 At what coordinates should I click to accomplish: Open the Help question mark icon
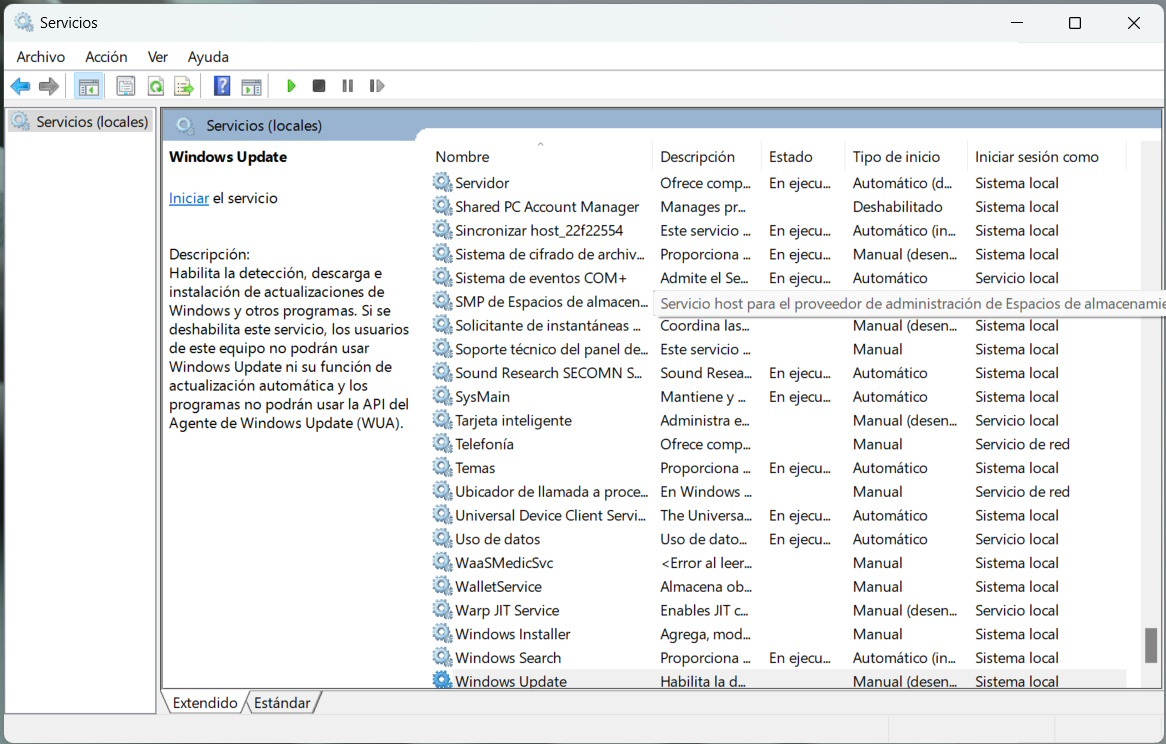click(x=222, y=86)
